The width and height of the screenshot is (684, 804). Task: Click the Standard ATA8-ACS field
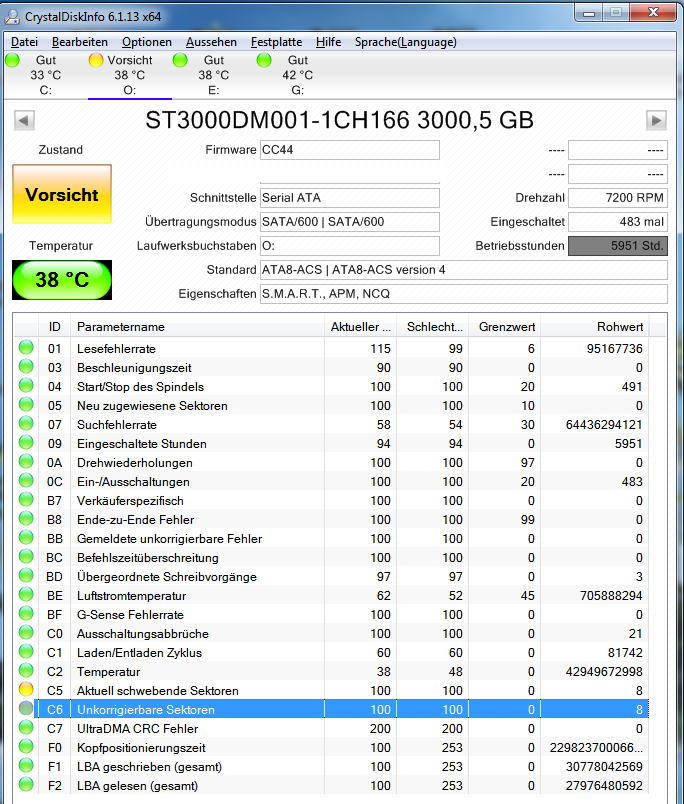click(464, 270)
